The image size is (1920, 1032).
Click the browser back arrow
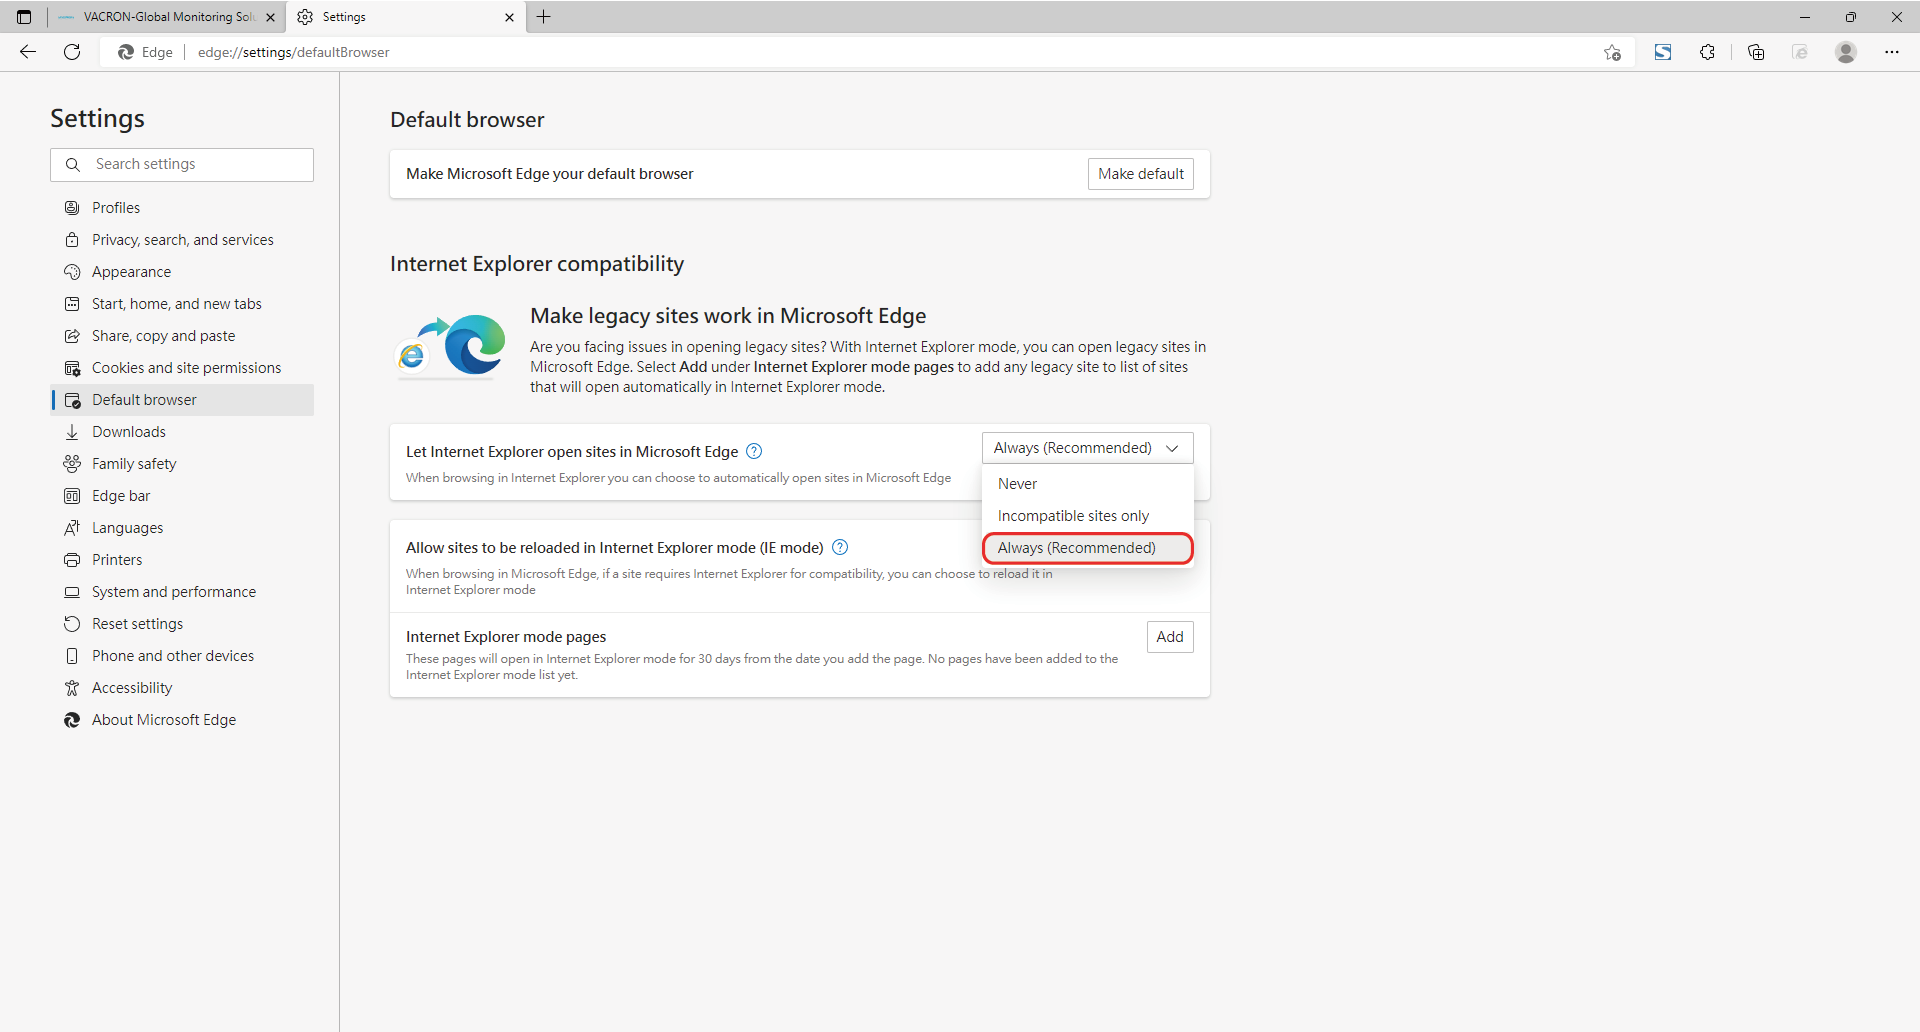click(28, 52)
